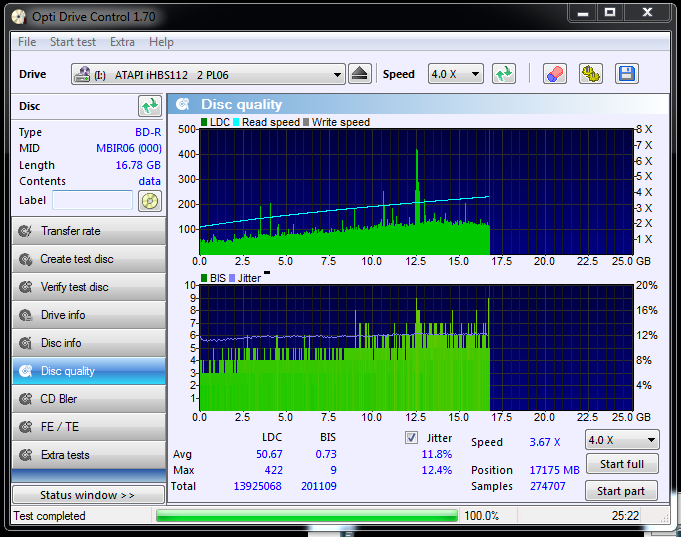The width and height of the screenshot is (681, 537).
Task: Click the Speed value 3.67 X
Action: coord(545,442)
